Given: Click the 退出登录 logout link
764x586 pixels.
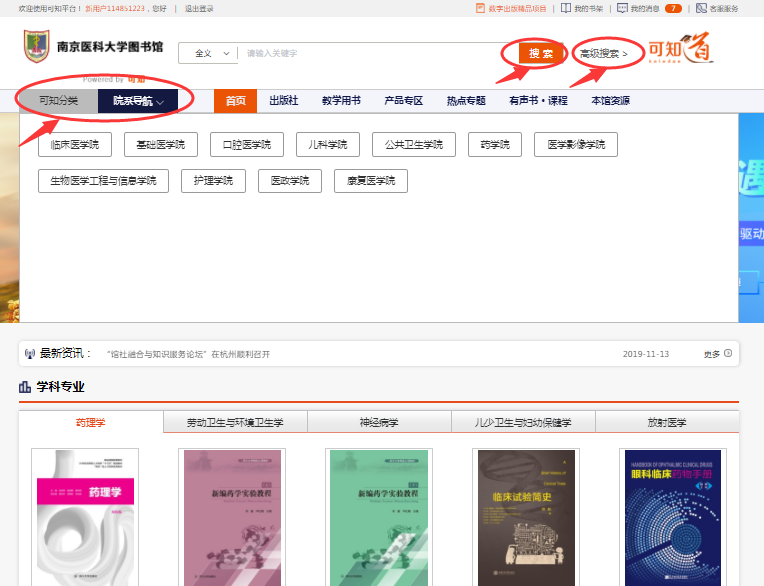Looking at the screenshot, I should point(199,8).
